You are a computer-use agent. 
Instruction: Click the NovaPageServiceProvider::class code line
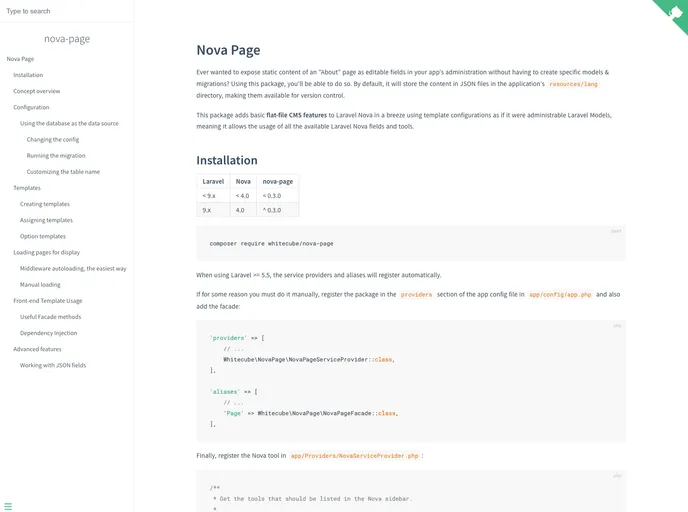coord(309,359)
